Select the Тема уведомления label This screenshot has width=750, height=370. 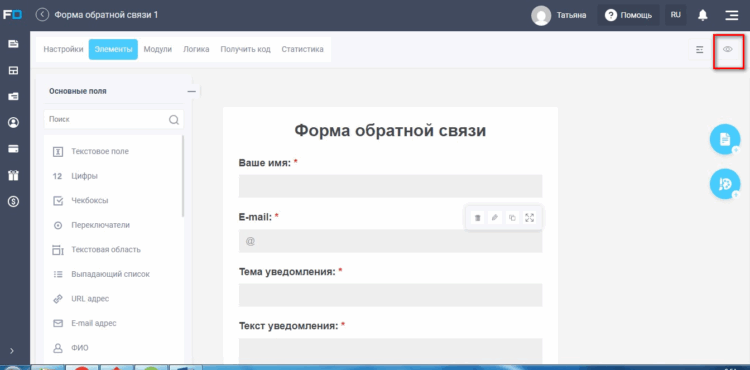(287, 272)
